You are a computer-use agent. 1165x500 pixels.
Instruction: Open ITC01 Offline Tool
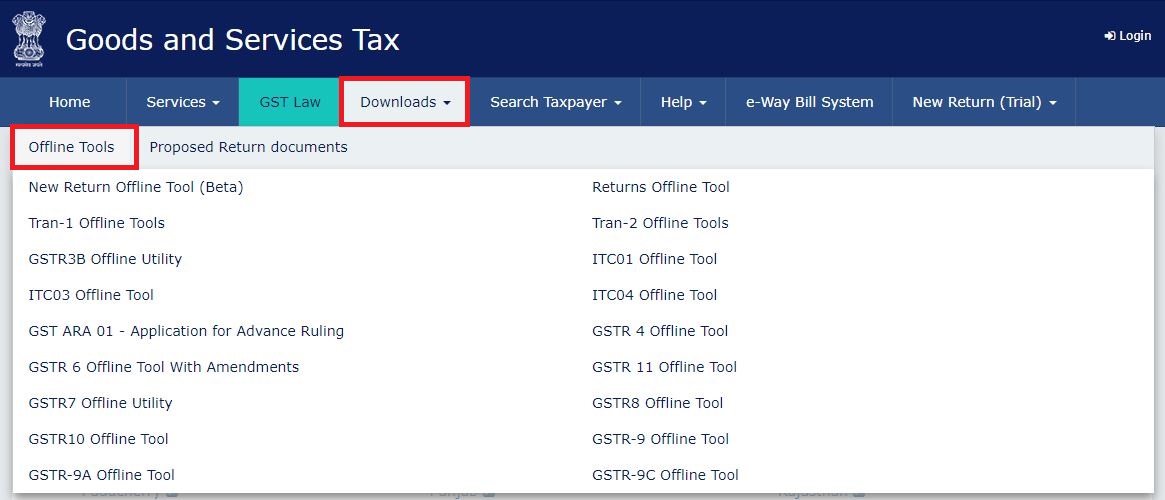(655, 259)
